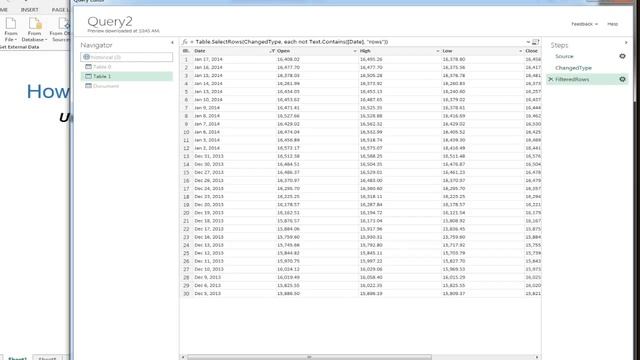Click the cell "Dec 31, 2013"

pos(209,156)
